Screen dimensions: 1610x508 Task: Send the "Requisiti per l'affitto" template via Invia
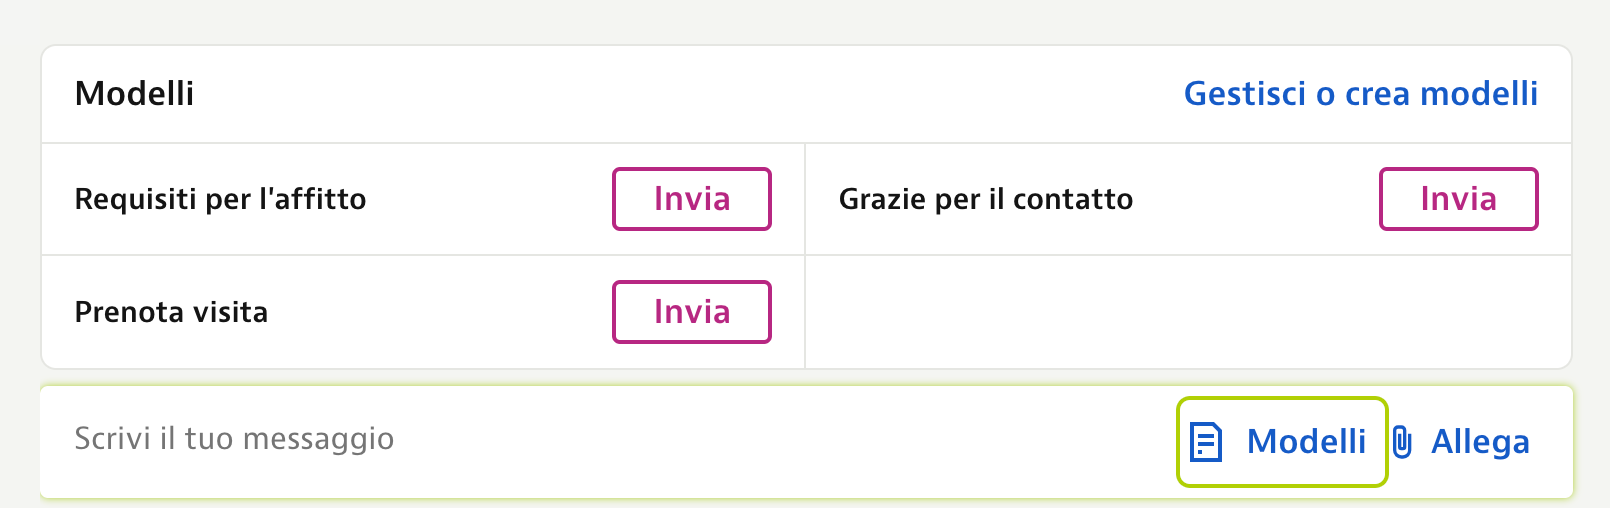(x=692, y=199)
